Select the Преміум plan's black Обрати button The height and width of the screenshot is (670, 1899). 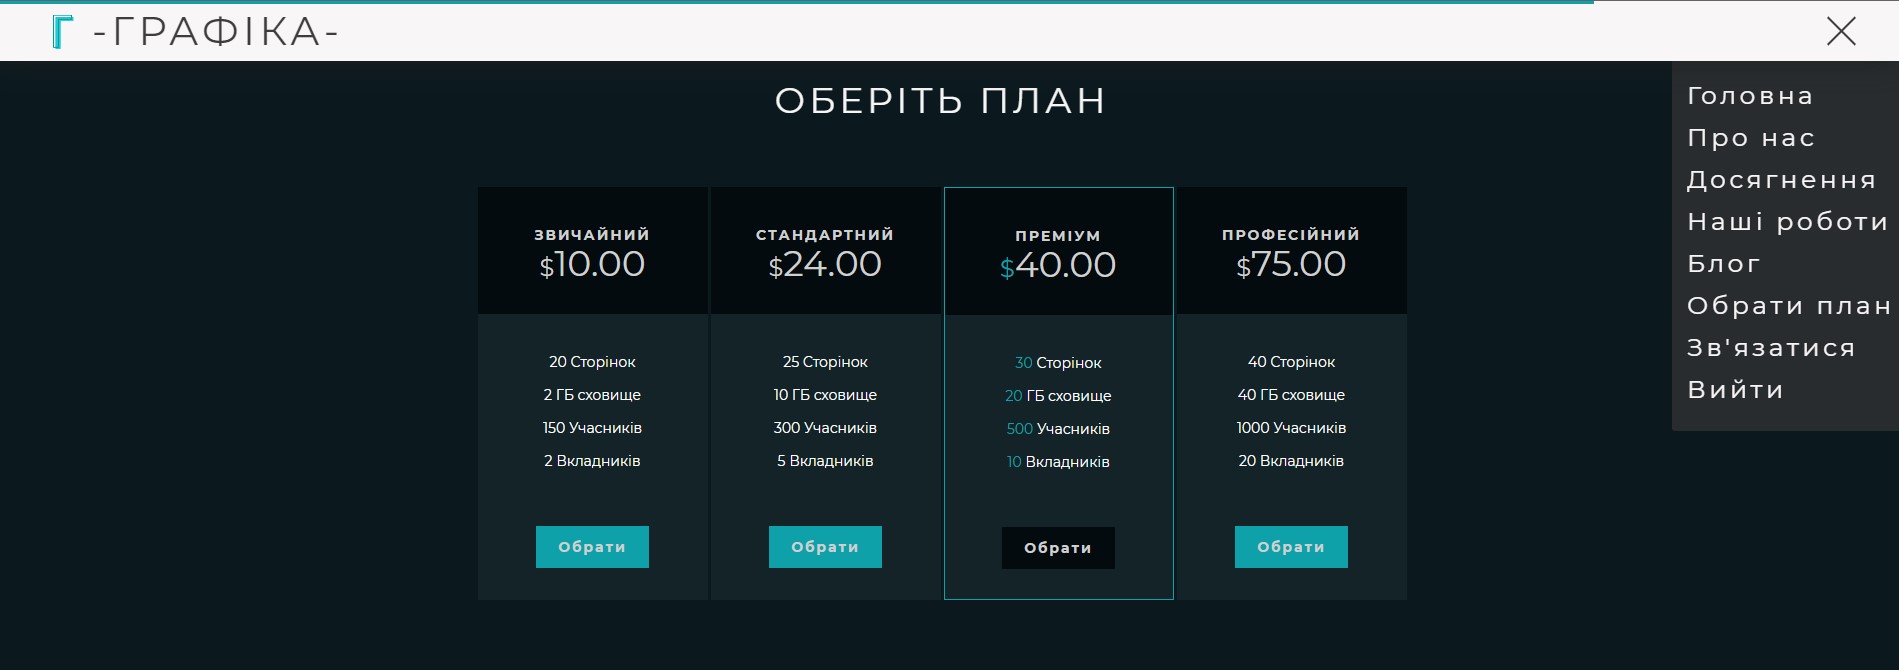pyautogui.click(x=1058, y=548)
